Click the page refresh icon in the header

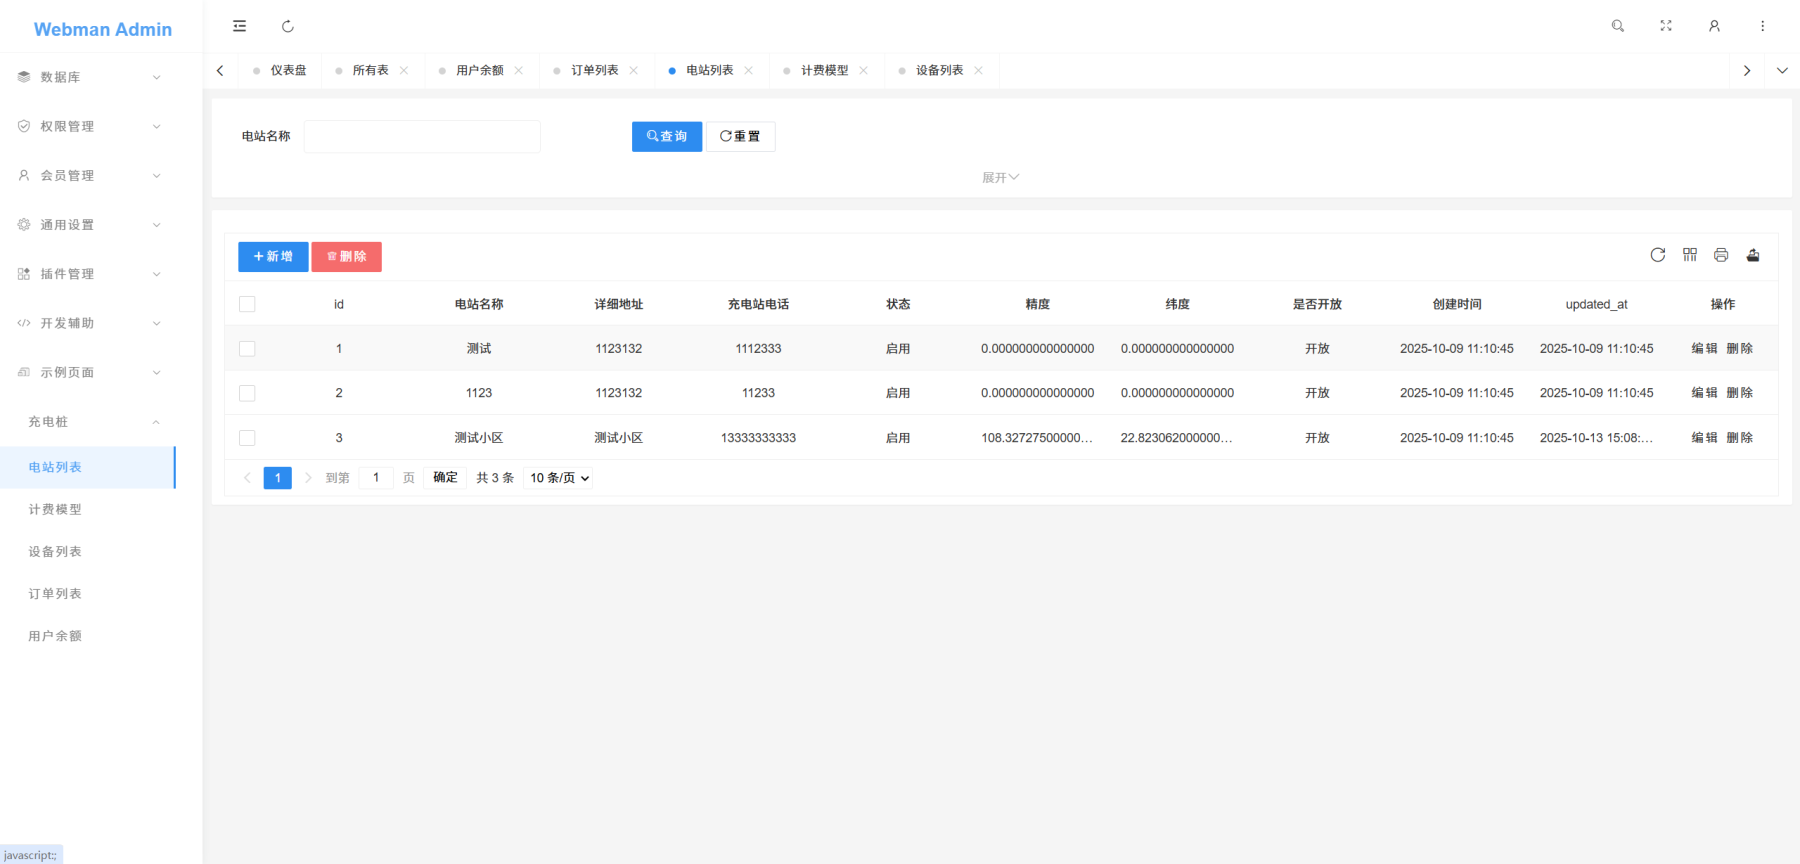pos(288,26)
